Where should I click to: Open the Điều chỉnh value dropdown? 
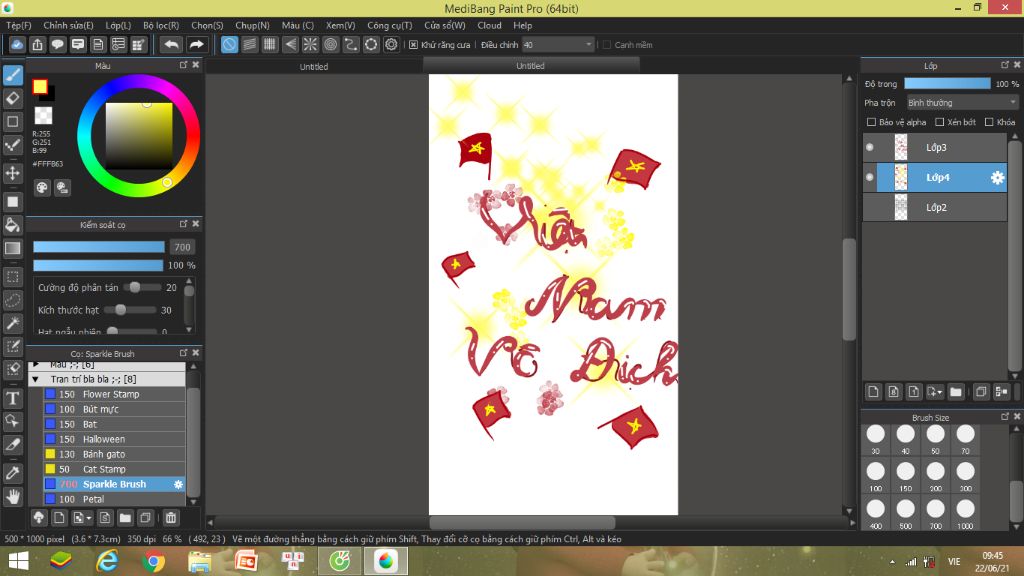(x=557, y=44)
